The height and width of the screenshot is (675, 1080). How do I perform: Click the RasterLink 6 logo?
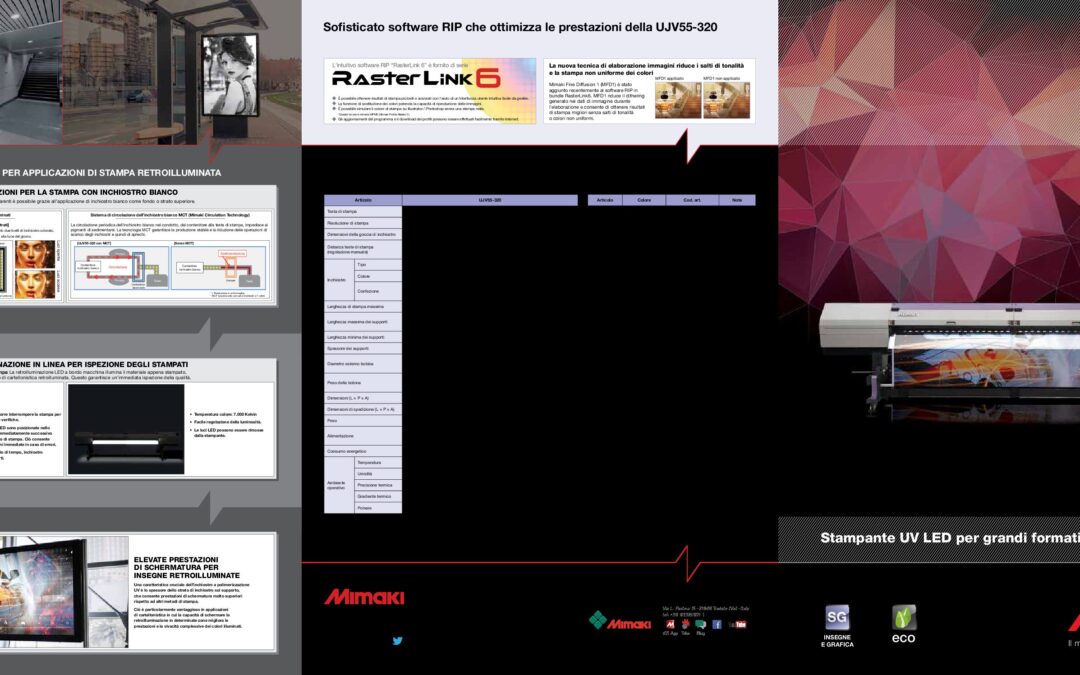click(416, 79)
